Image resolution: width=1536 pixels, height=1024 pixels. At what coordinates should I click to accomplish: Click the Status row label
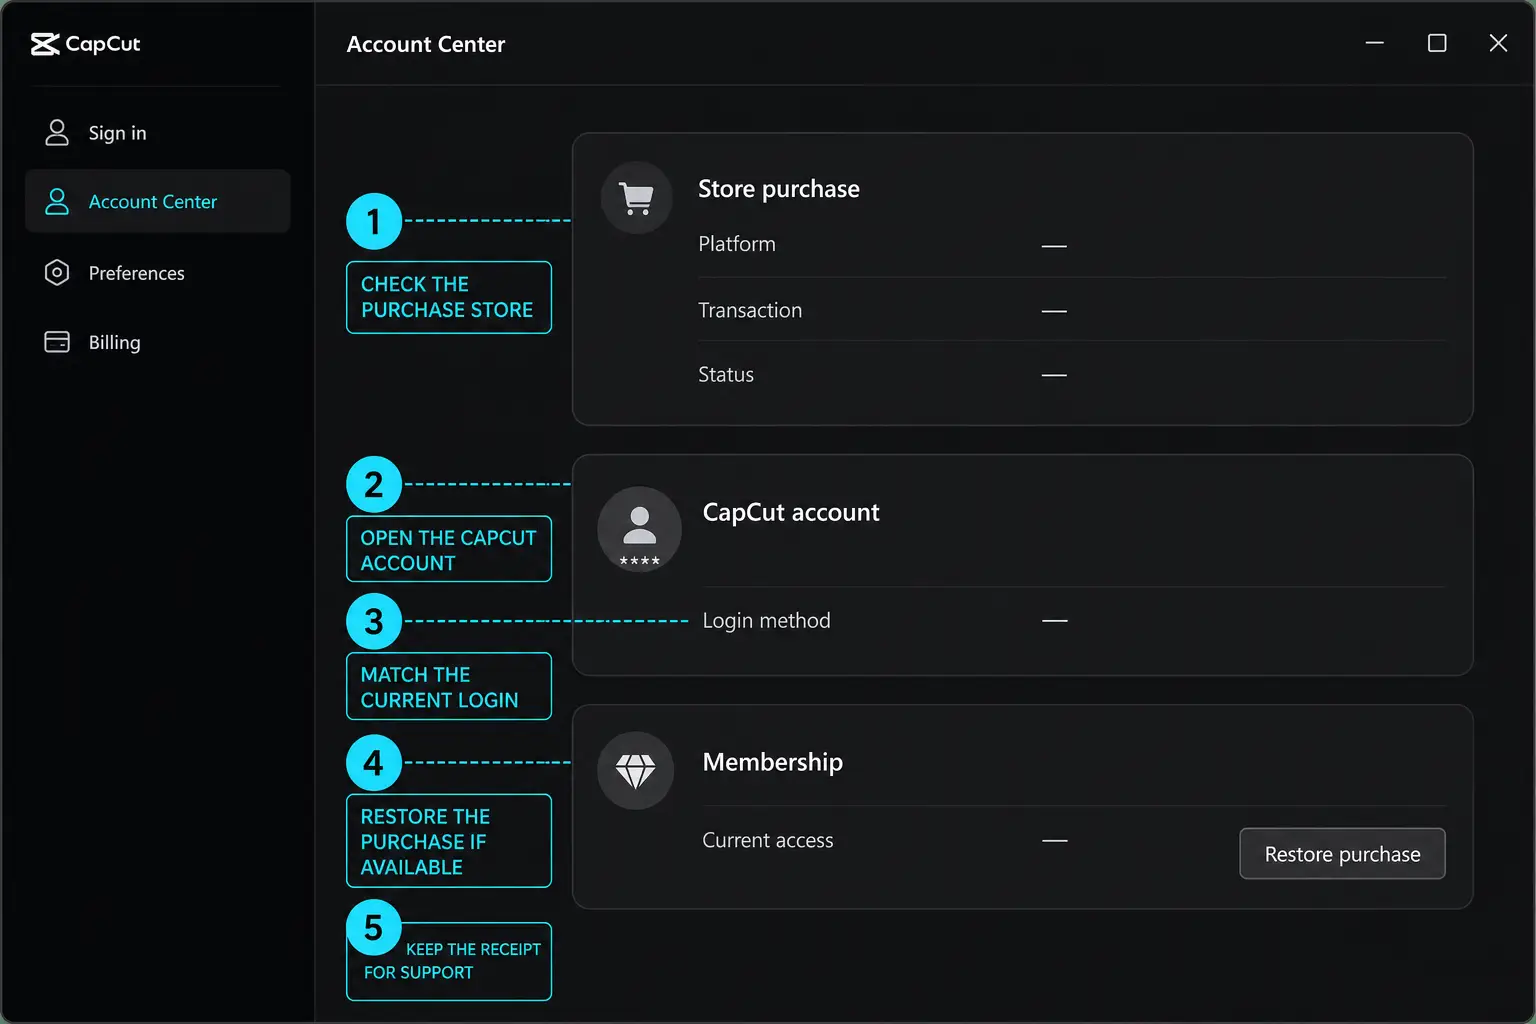point(726,374)
